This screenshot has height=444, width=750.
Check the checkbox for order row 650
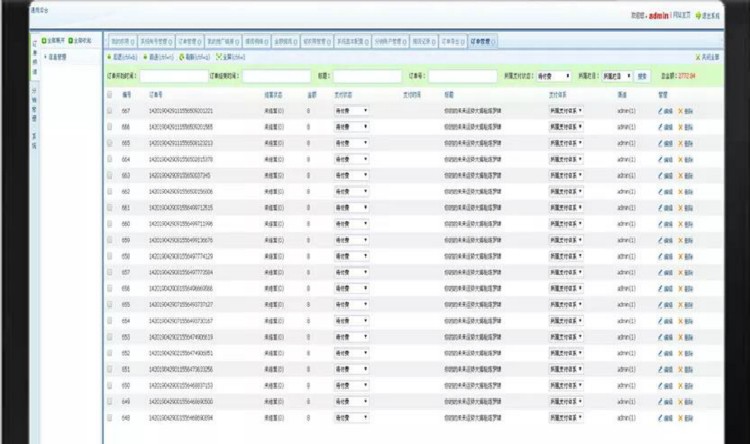click(110, 385)
